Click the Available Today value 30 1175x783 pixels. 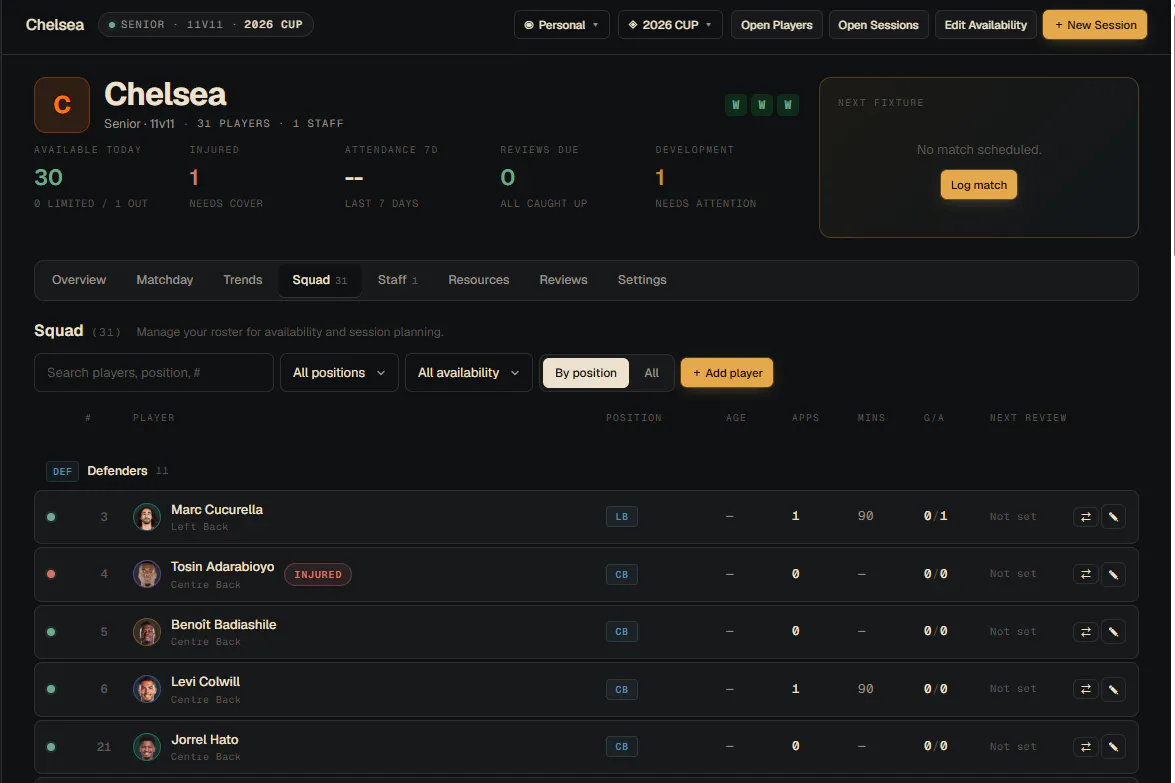coord(48,178)
